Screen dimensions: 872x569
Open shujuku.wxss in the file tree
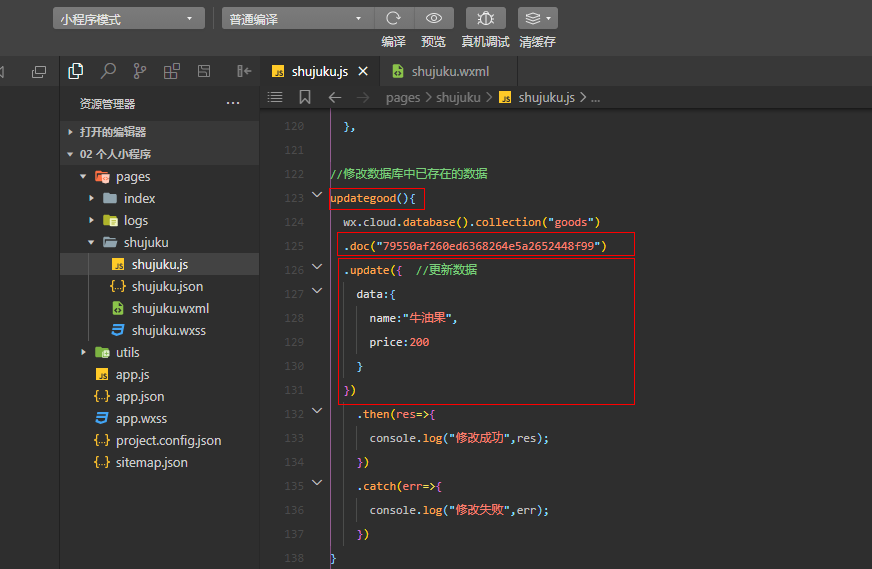(159, 330)
